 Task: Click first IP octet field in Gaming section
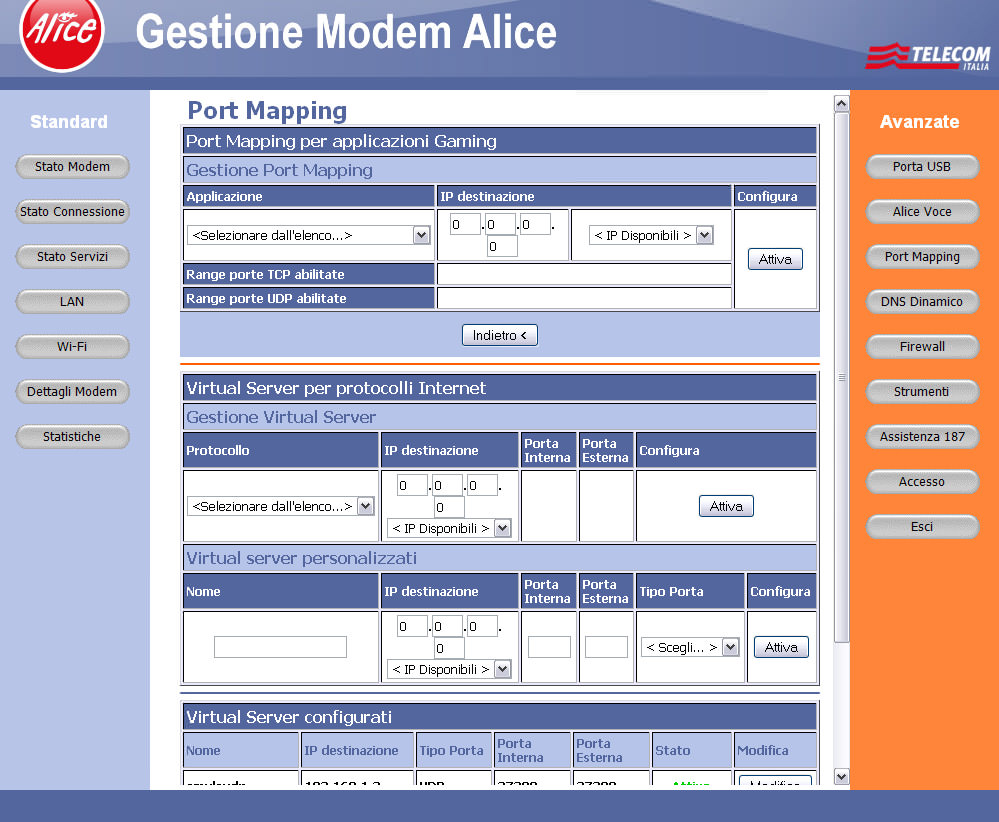coord(465,224)
